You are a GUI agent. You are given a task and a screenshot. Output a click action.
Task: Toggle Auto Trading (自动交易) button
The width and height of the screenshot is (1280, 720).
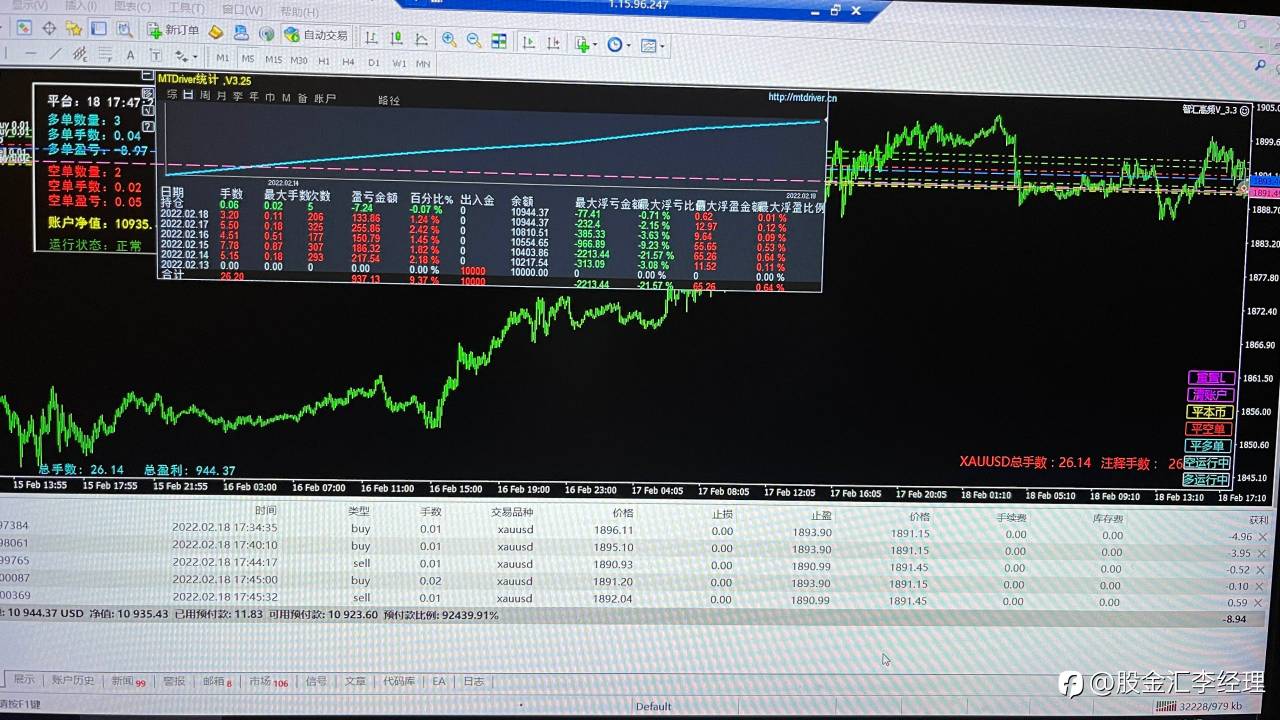[x=316, y=34]
